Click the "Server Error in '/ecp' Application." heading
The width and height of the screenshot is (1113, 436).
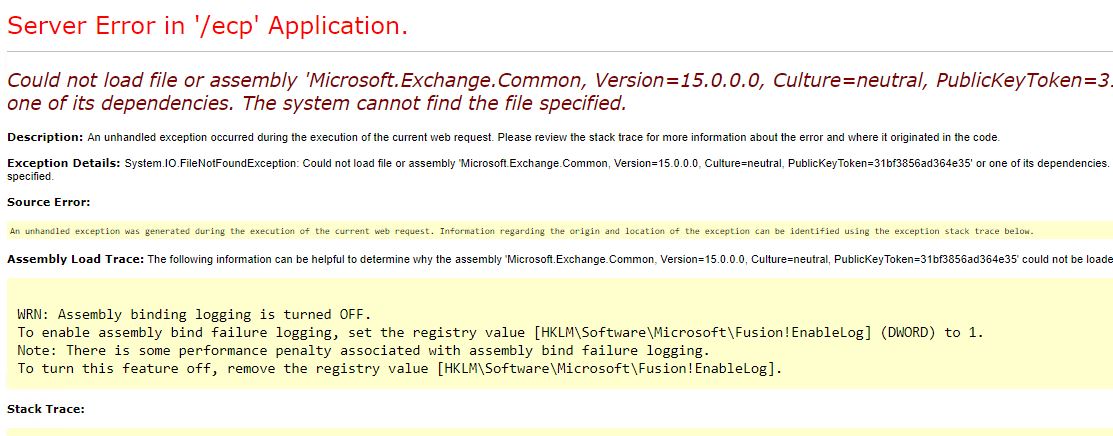point(207,26)
